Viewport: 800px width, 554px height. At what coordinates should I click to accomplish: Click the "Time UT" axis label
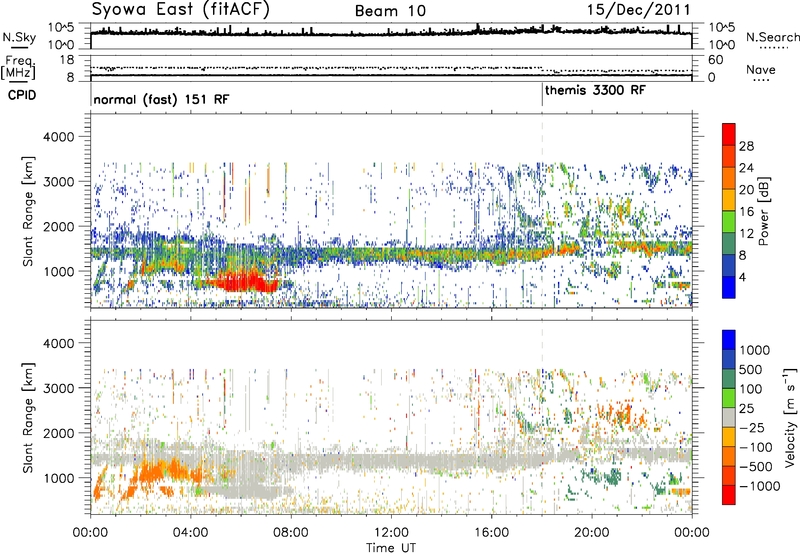pos(391,548)
